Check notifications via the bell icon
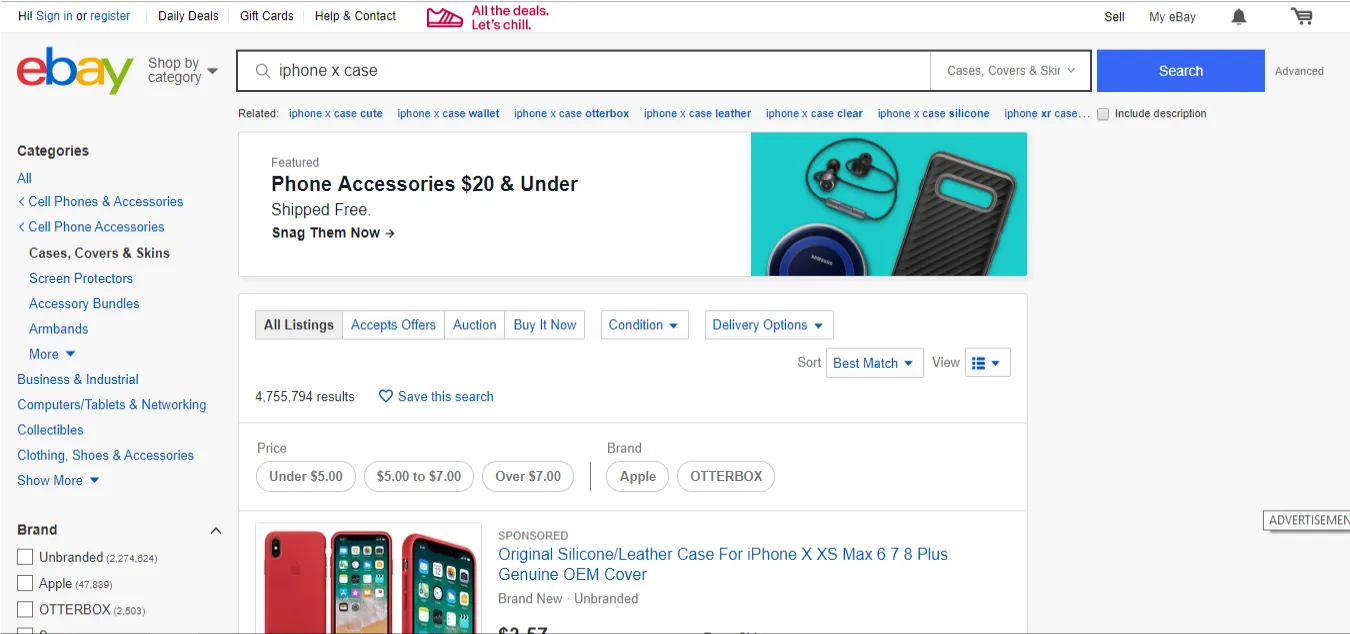 click(x=1238, y=16)
